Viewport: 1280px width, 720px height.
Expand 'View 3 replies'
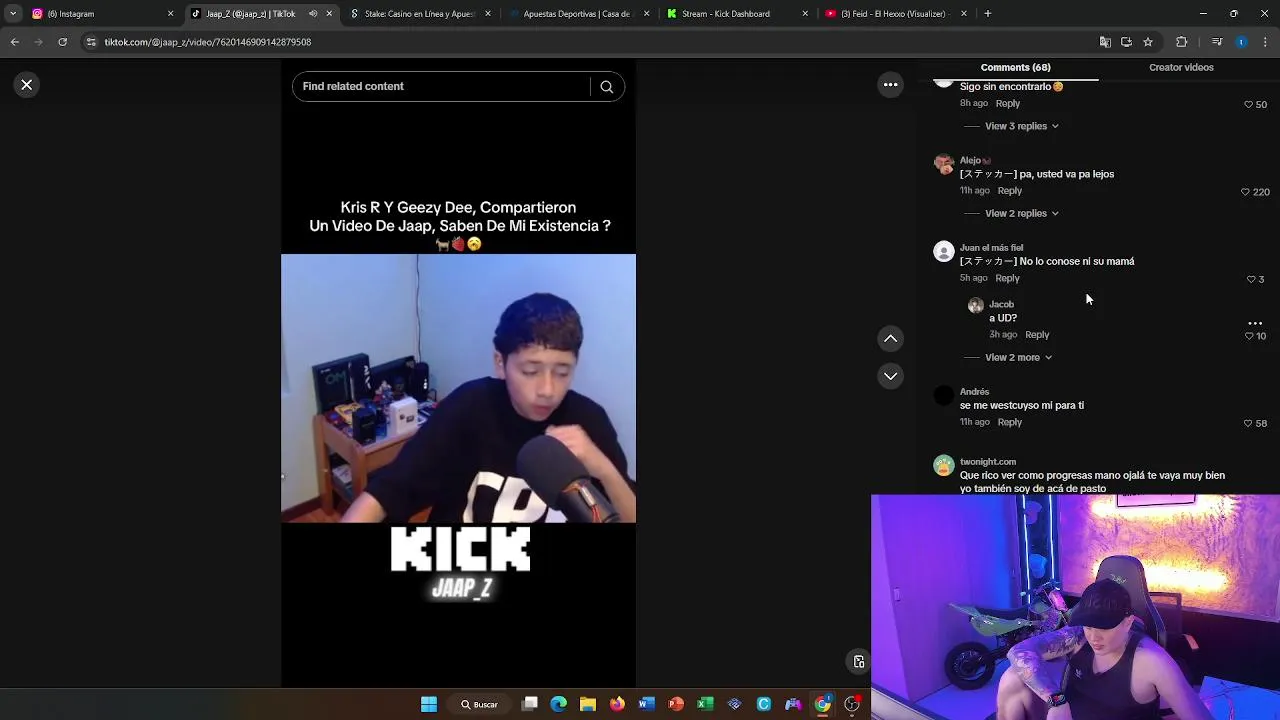point(1022,126)
